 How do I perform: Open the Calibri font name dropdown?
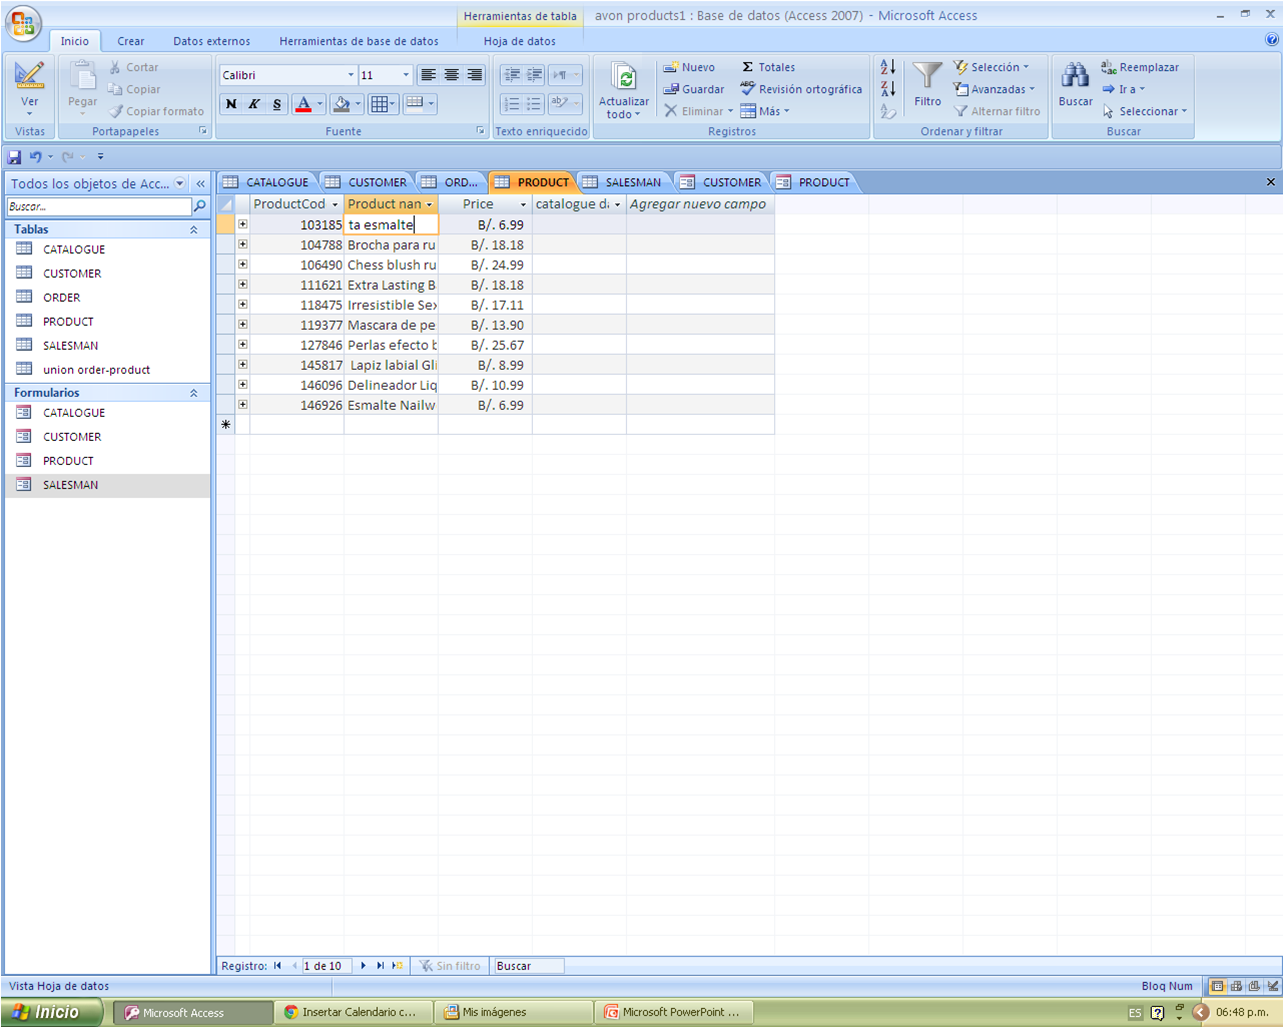351,74
